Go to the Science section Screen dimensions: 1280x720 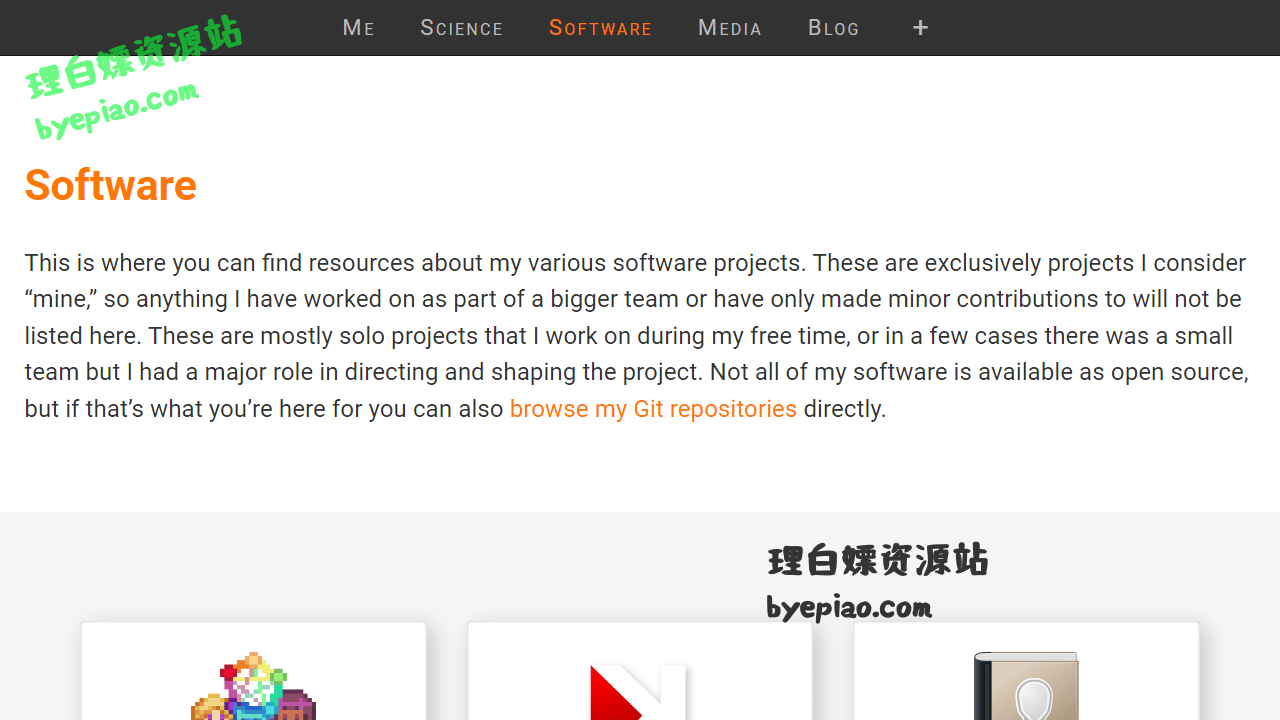461,28
